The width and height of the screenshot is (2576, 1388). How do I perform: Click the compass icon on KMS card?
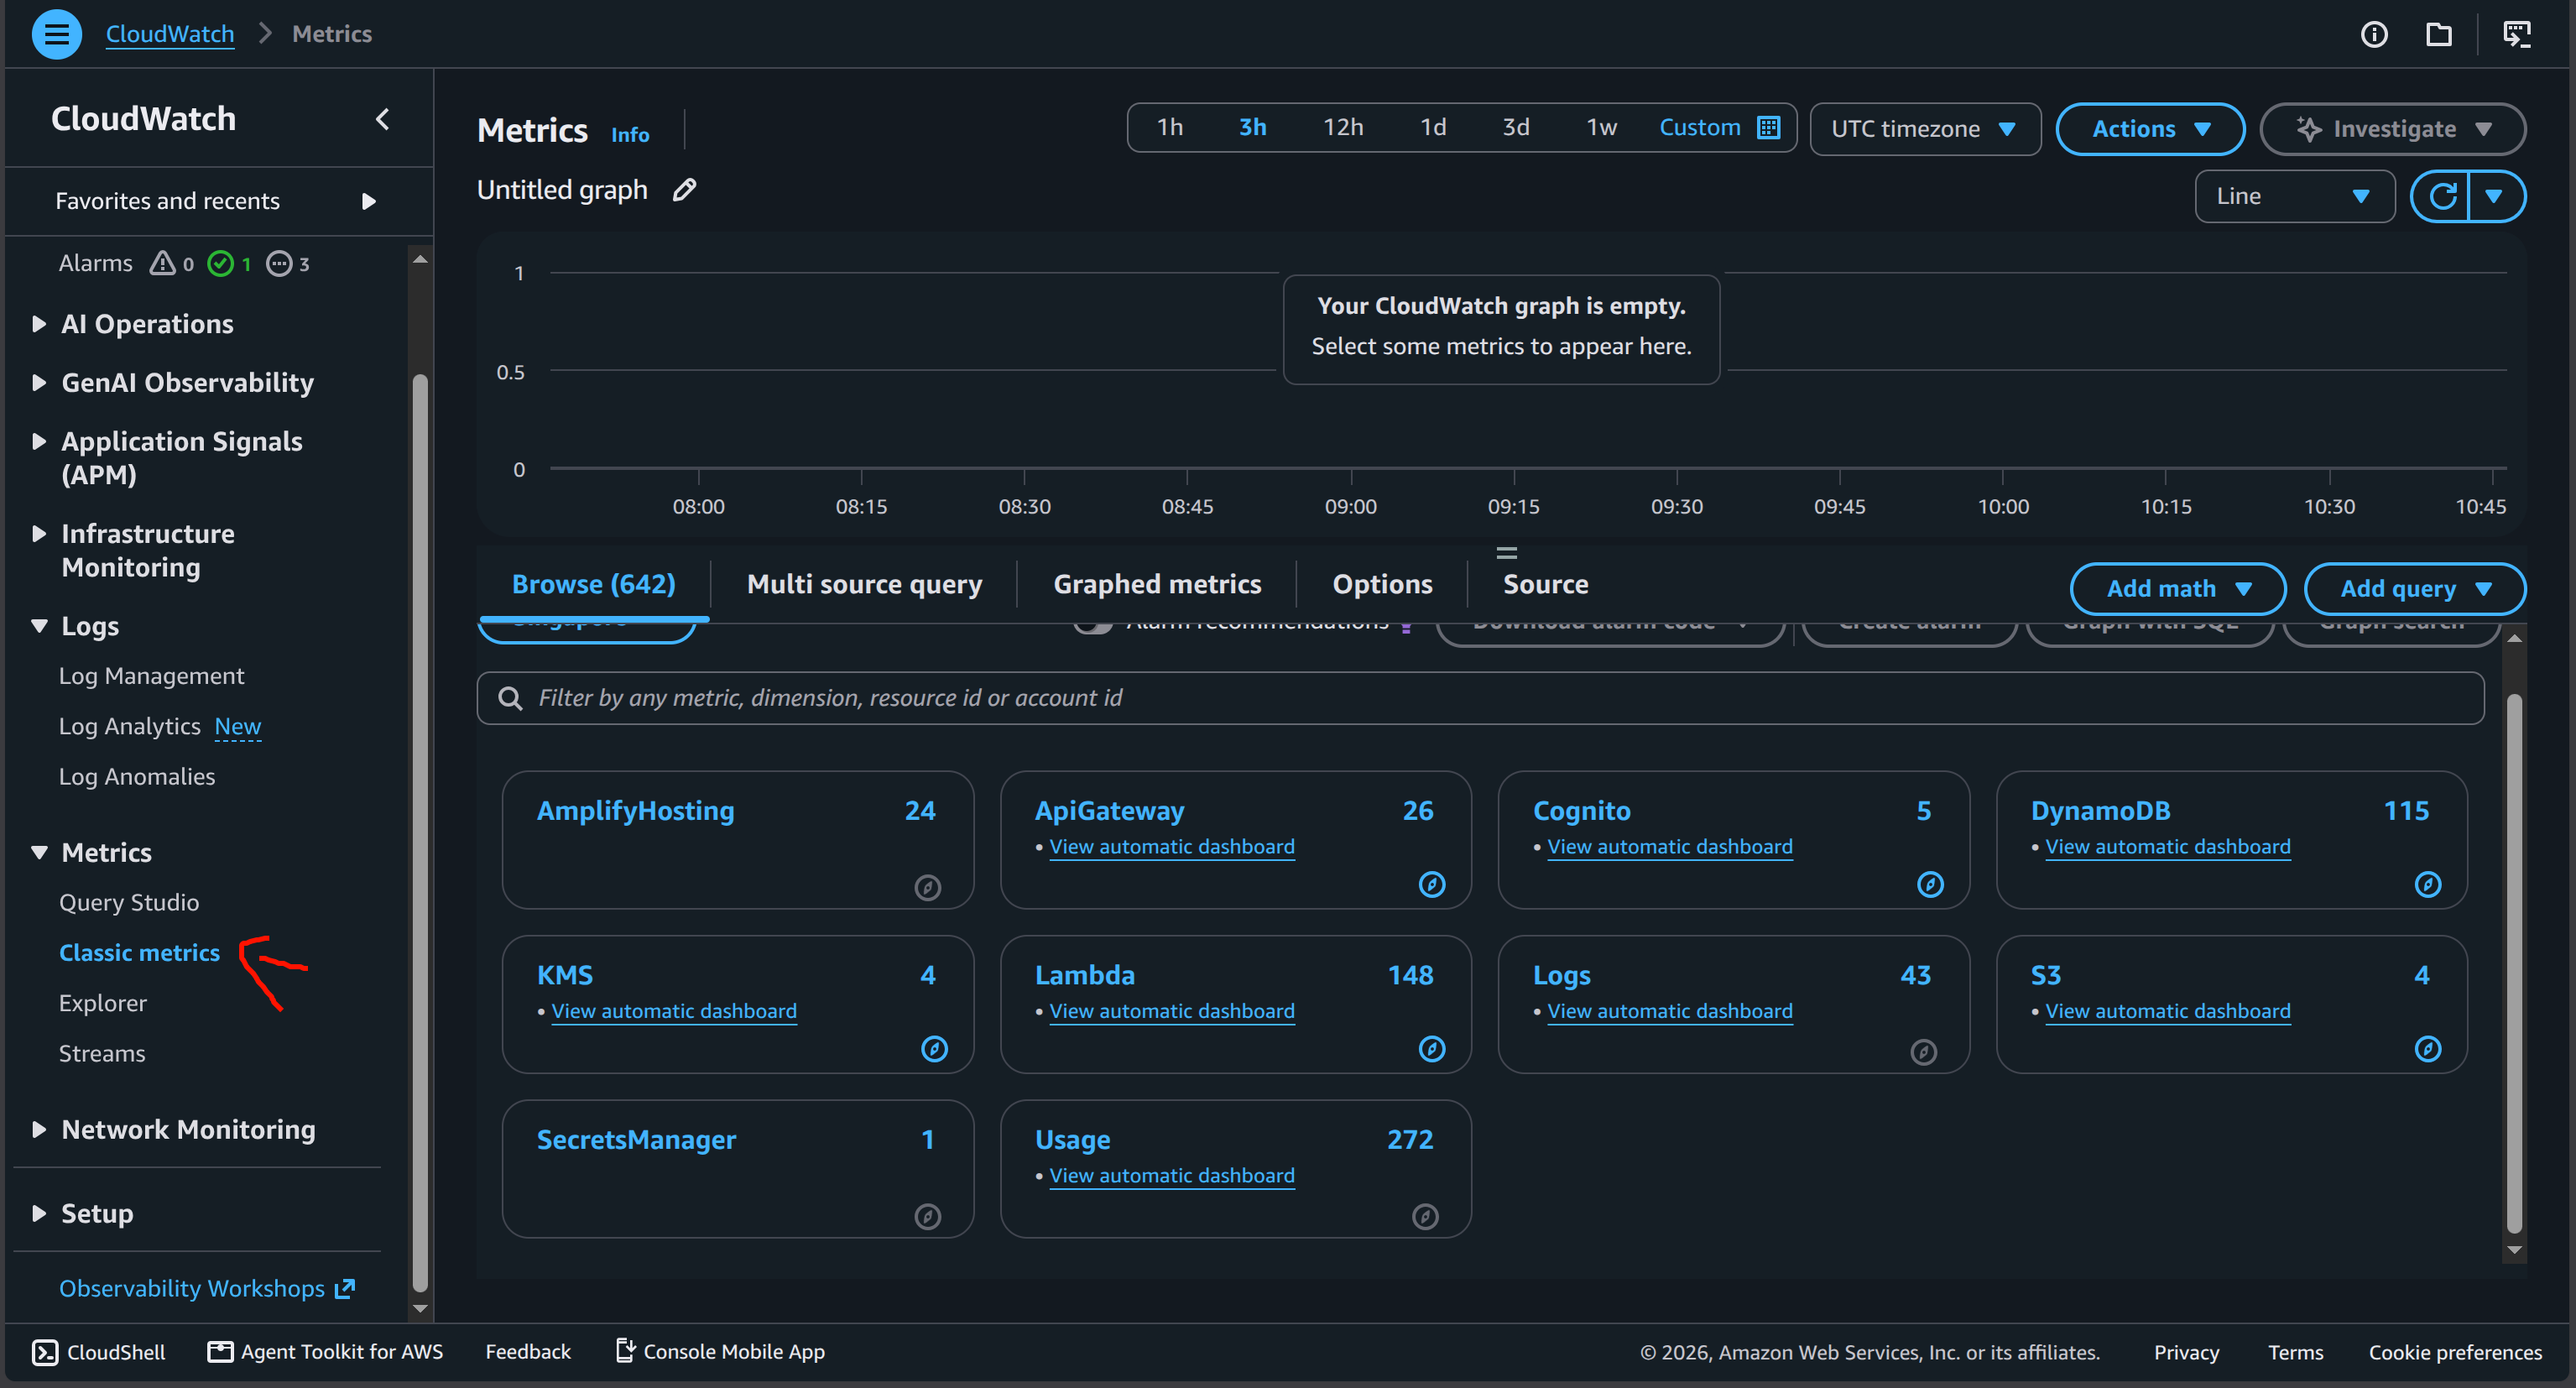click(x=933, y=1049)
